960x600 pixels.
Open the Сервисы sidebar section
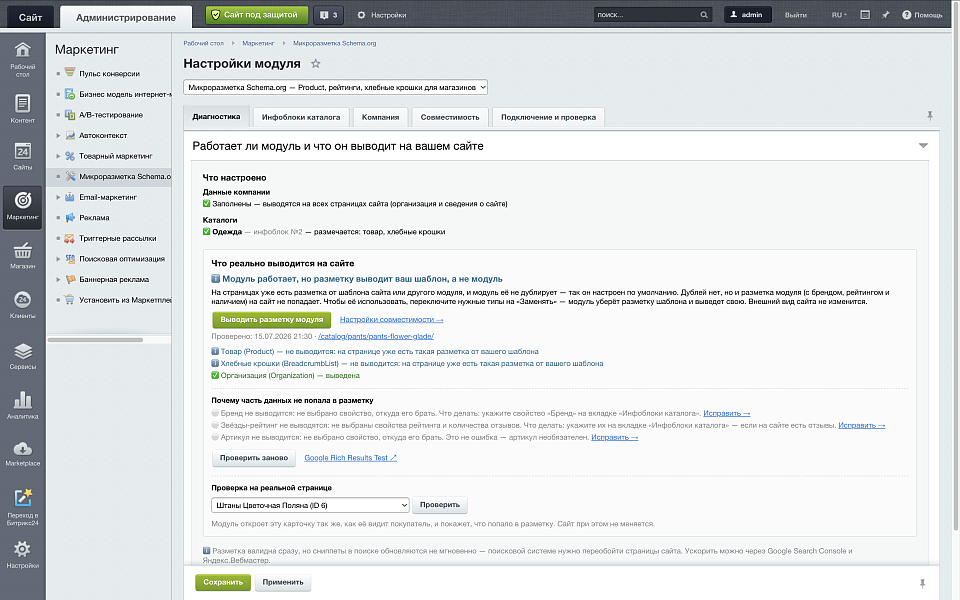[x=23, y=356]
